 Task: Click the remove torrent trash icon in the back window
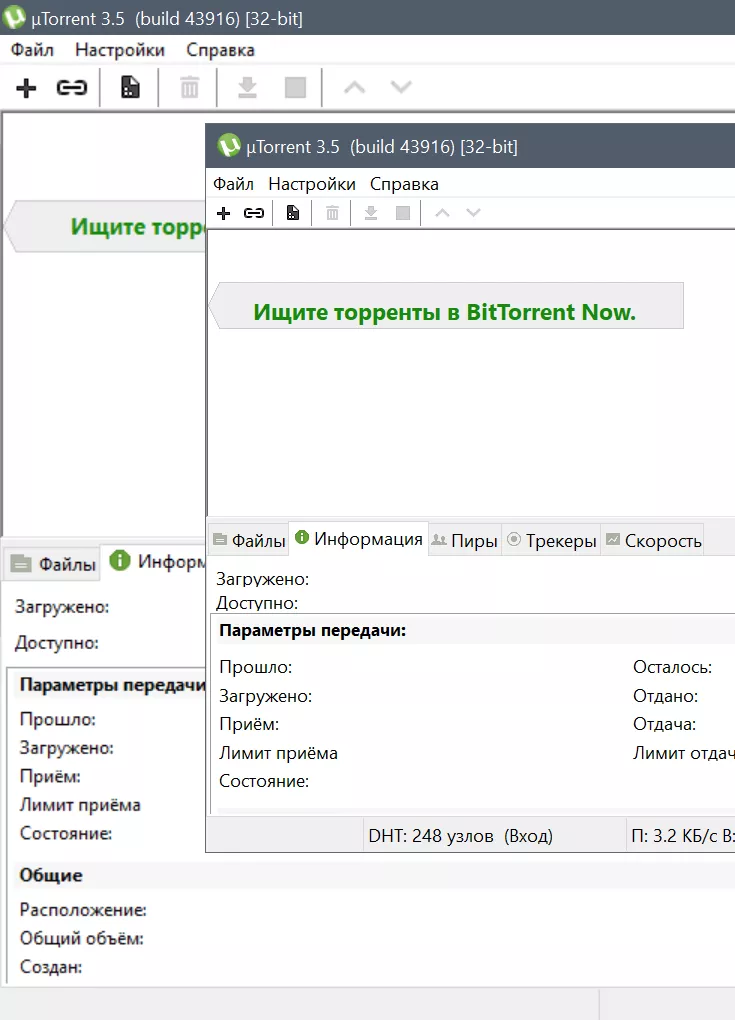click(189, 87)
